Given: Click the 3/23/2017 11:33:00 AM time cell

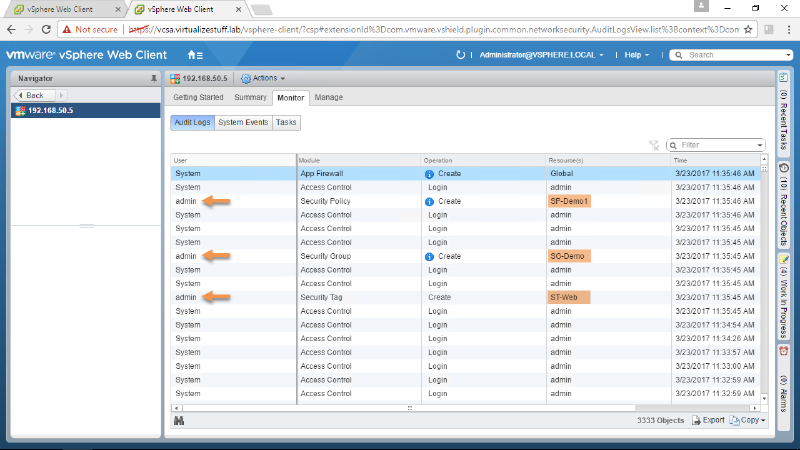Looking at the screenshot, I should 715,366.
